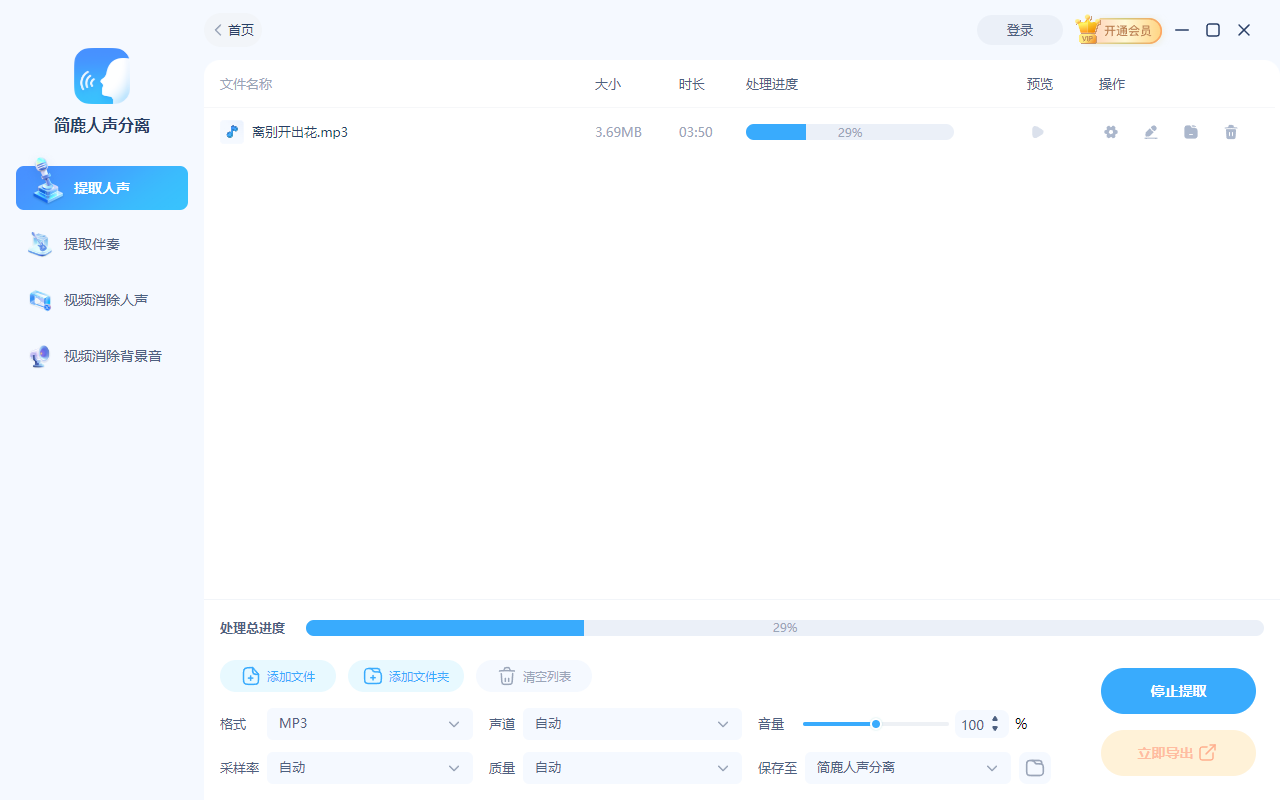Expand the 质量 quality dropdown
The width and height of the screenshot is (1280, 800).
[x=632, y=767]
